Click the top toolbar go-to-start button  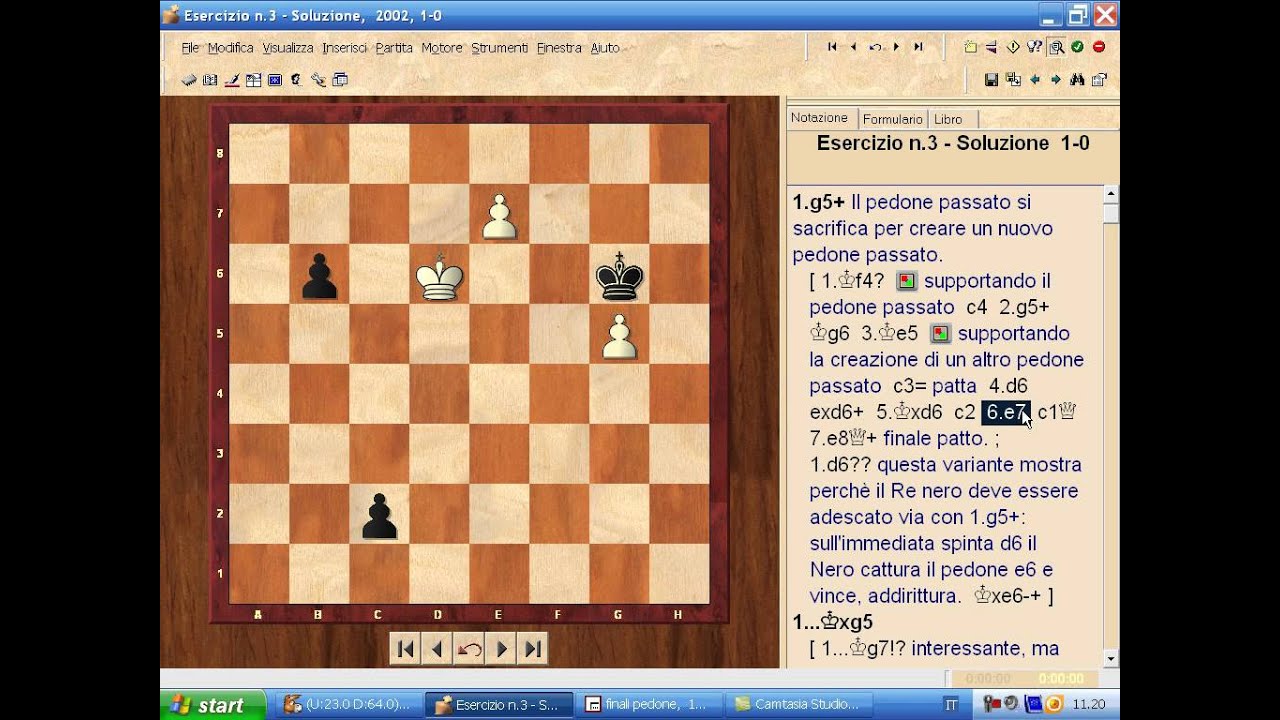(832, 47)
